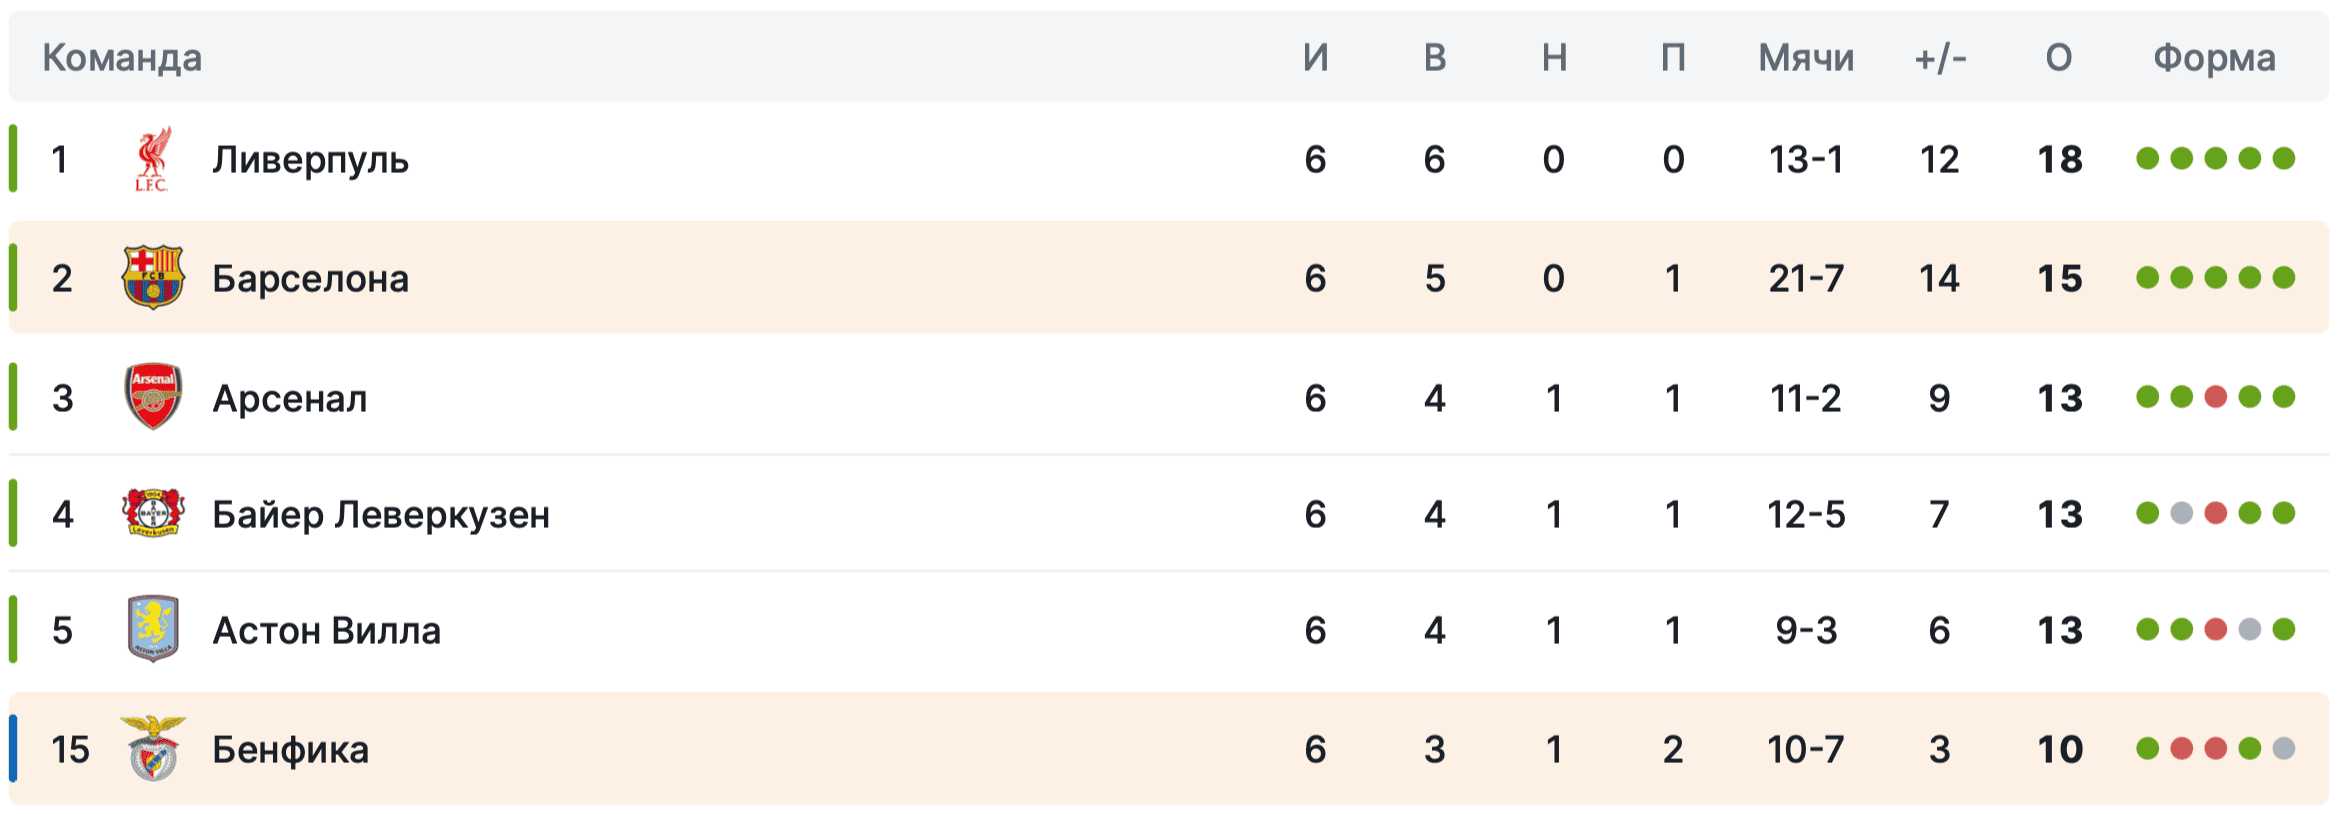Sort table by the Мячи column header
Image resolution: width=2338 pixels, height=814 pixels.
[1806, 58]
